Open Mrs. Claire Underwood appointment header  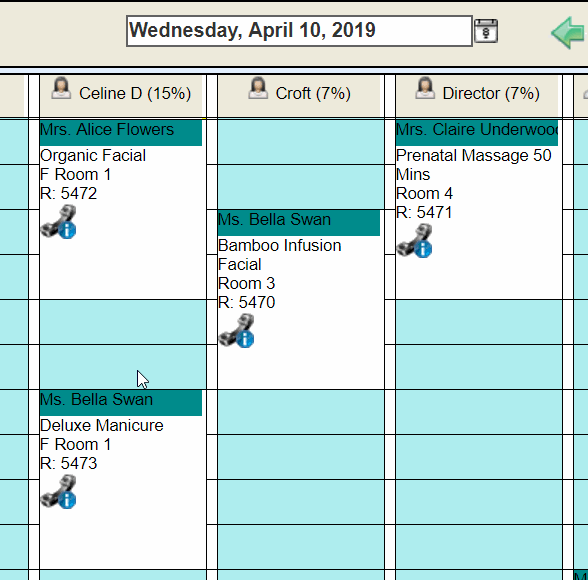tap(477, 133)
